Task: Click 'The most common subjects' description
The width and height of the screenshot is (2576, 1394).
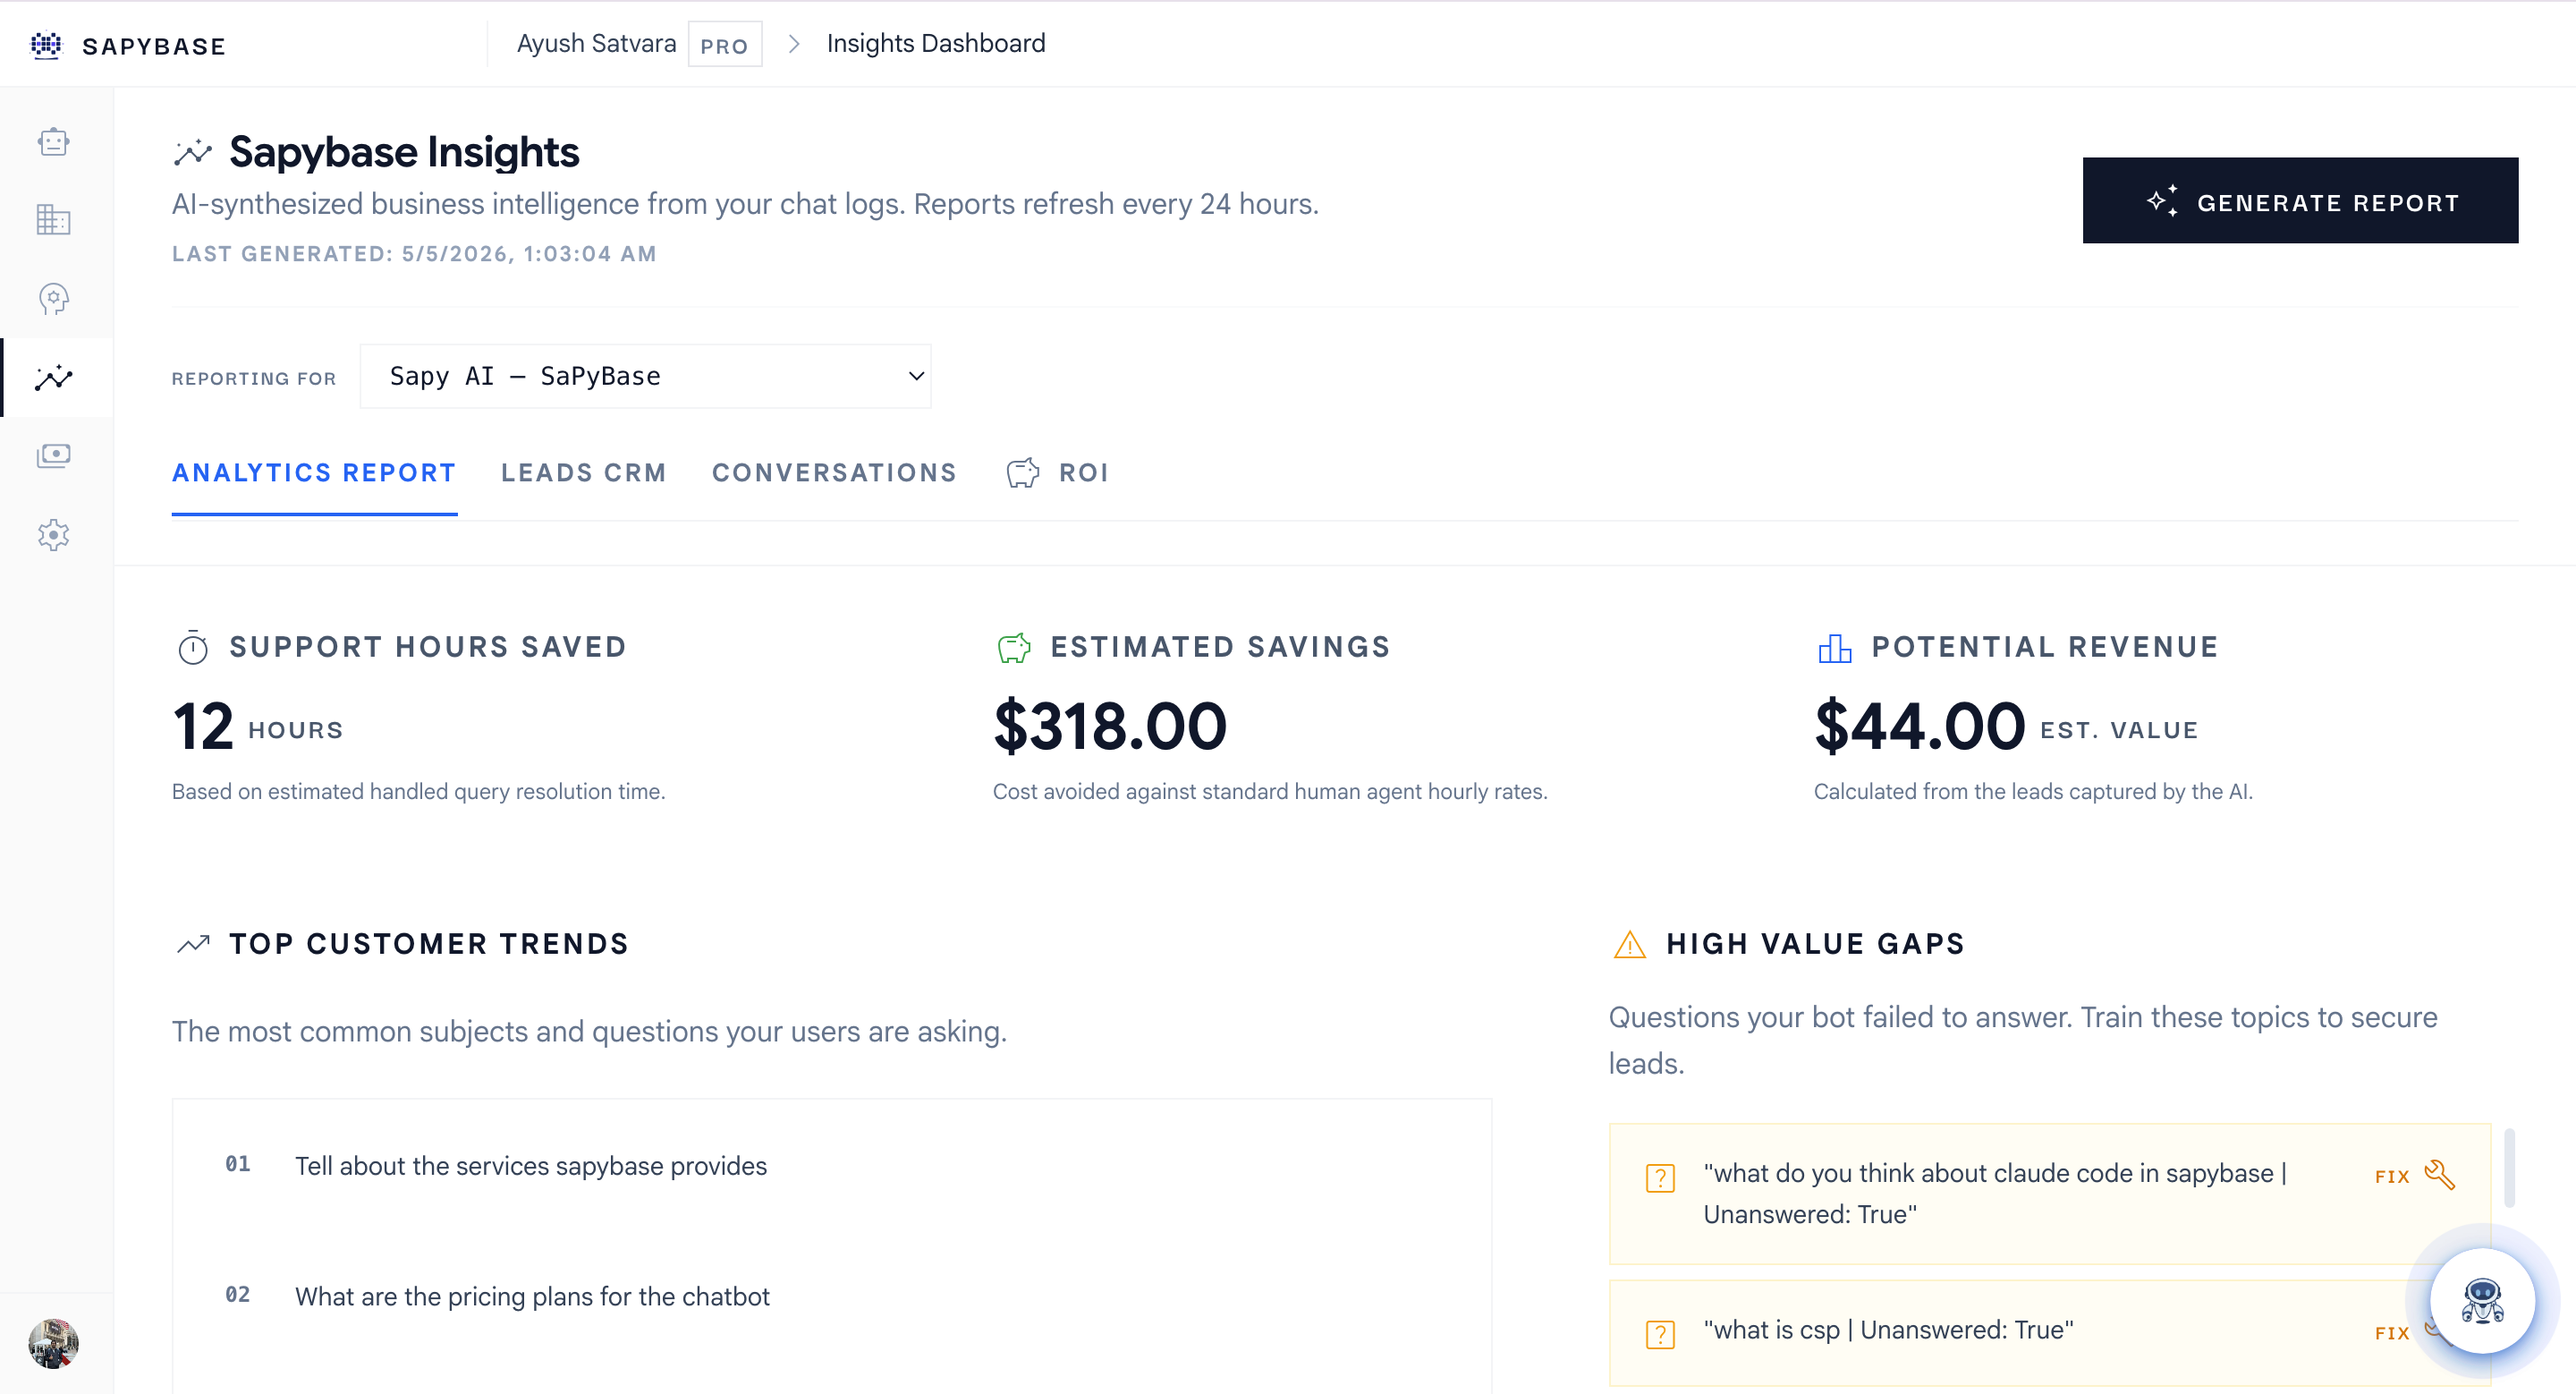Action: coord(589,1031)
